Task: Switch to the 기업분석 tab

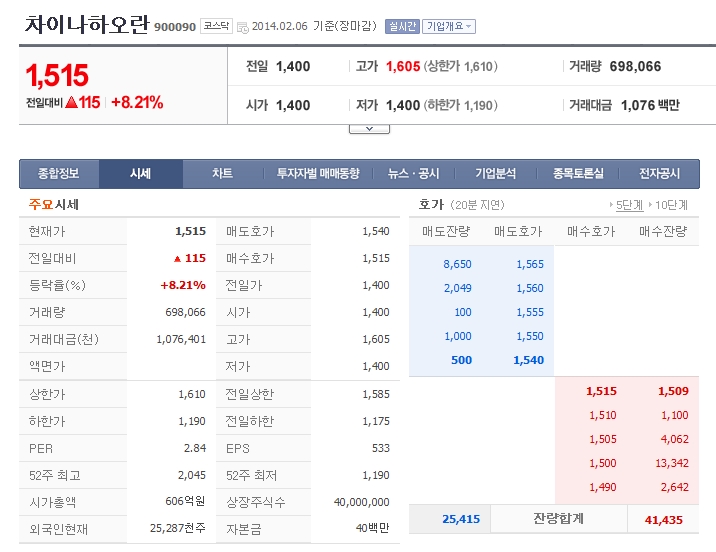Action: [x=495, y=173]
